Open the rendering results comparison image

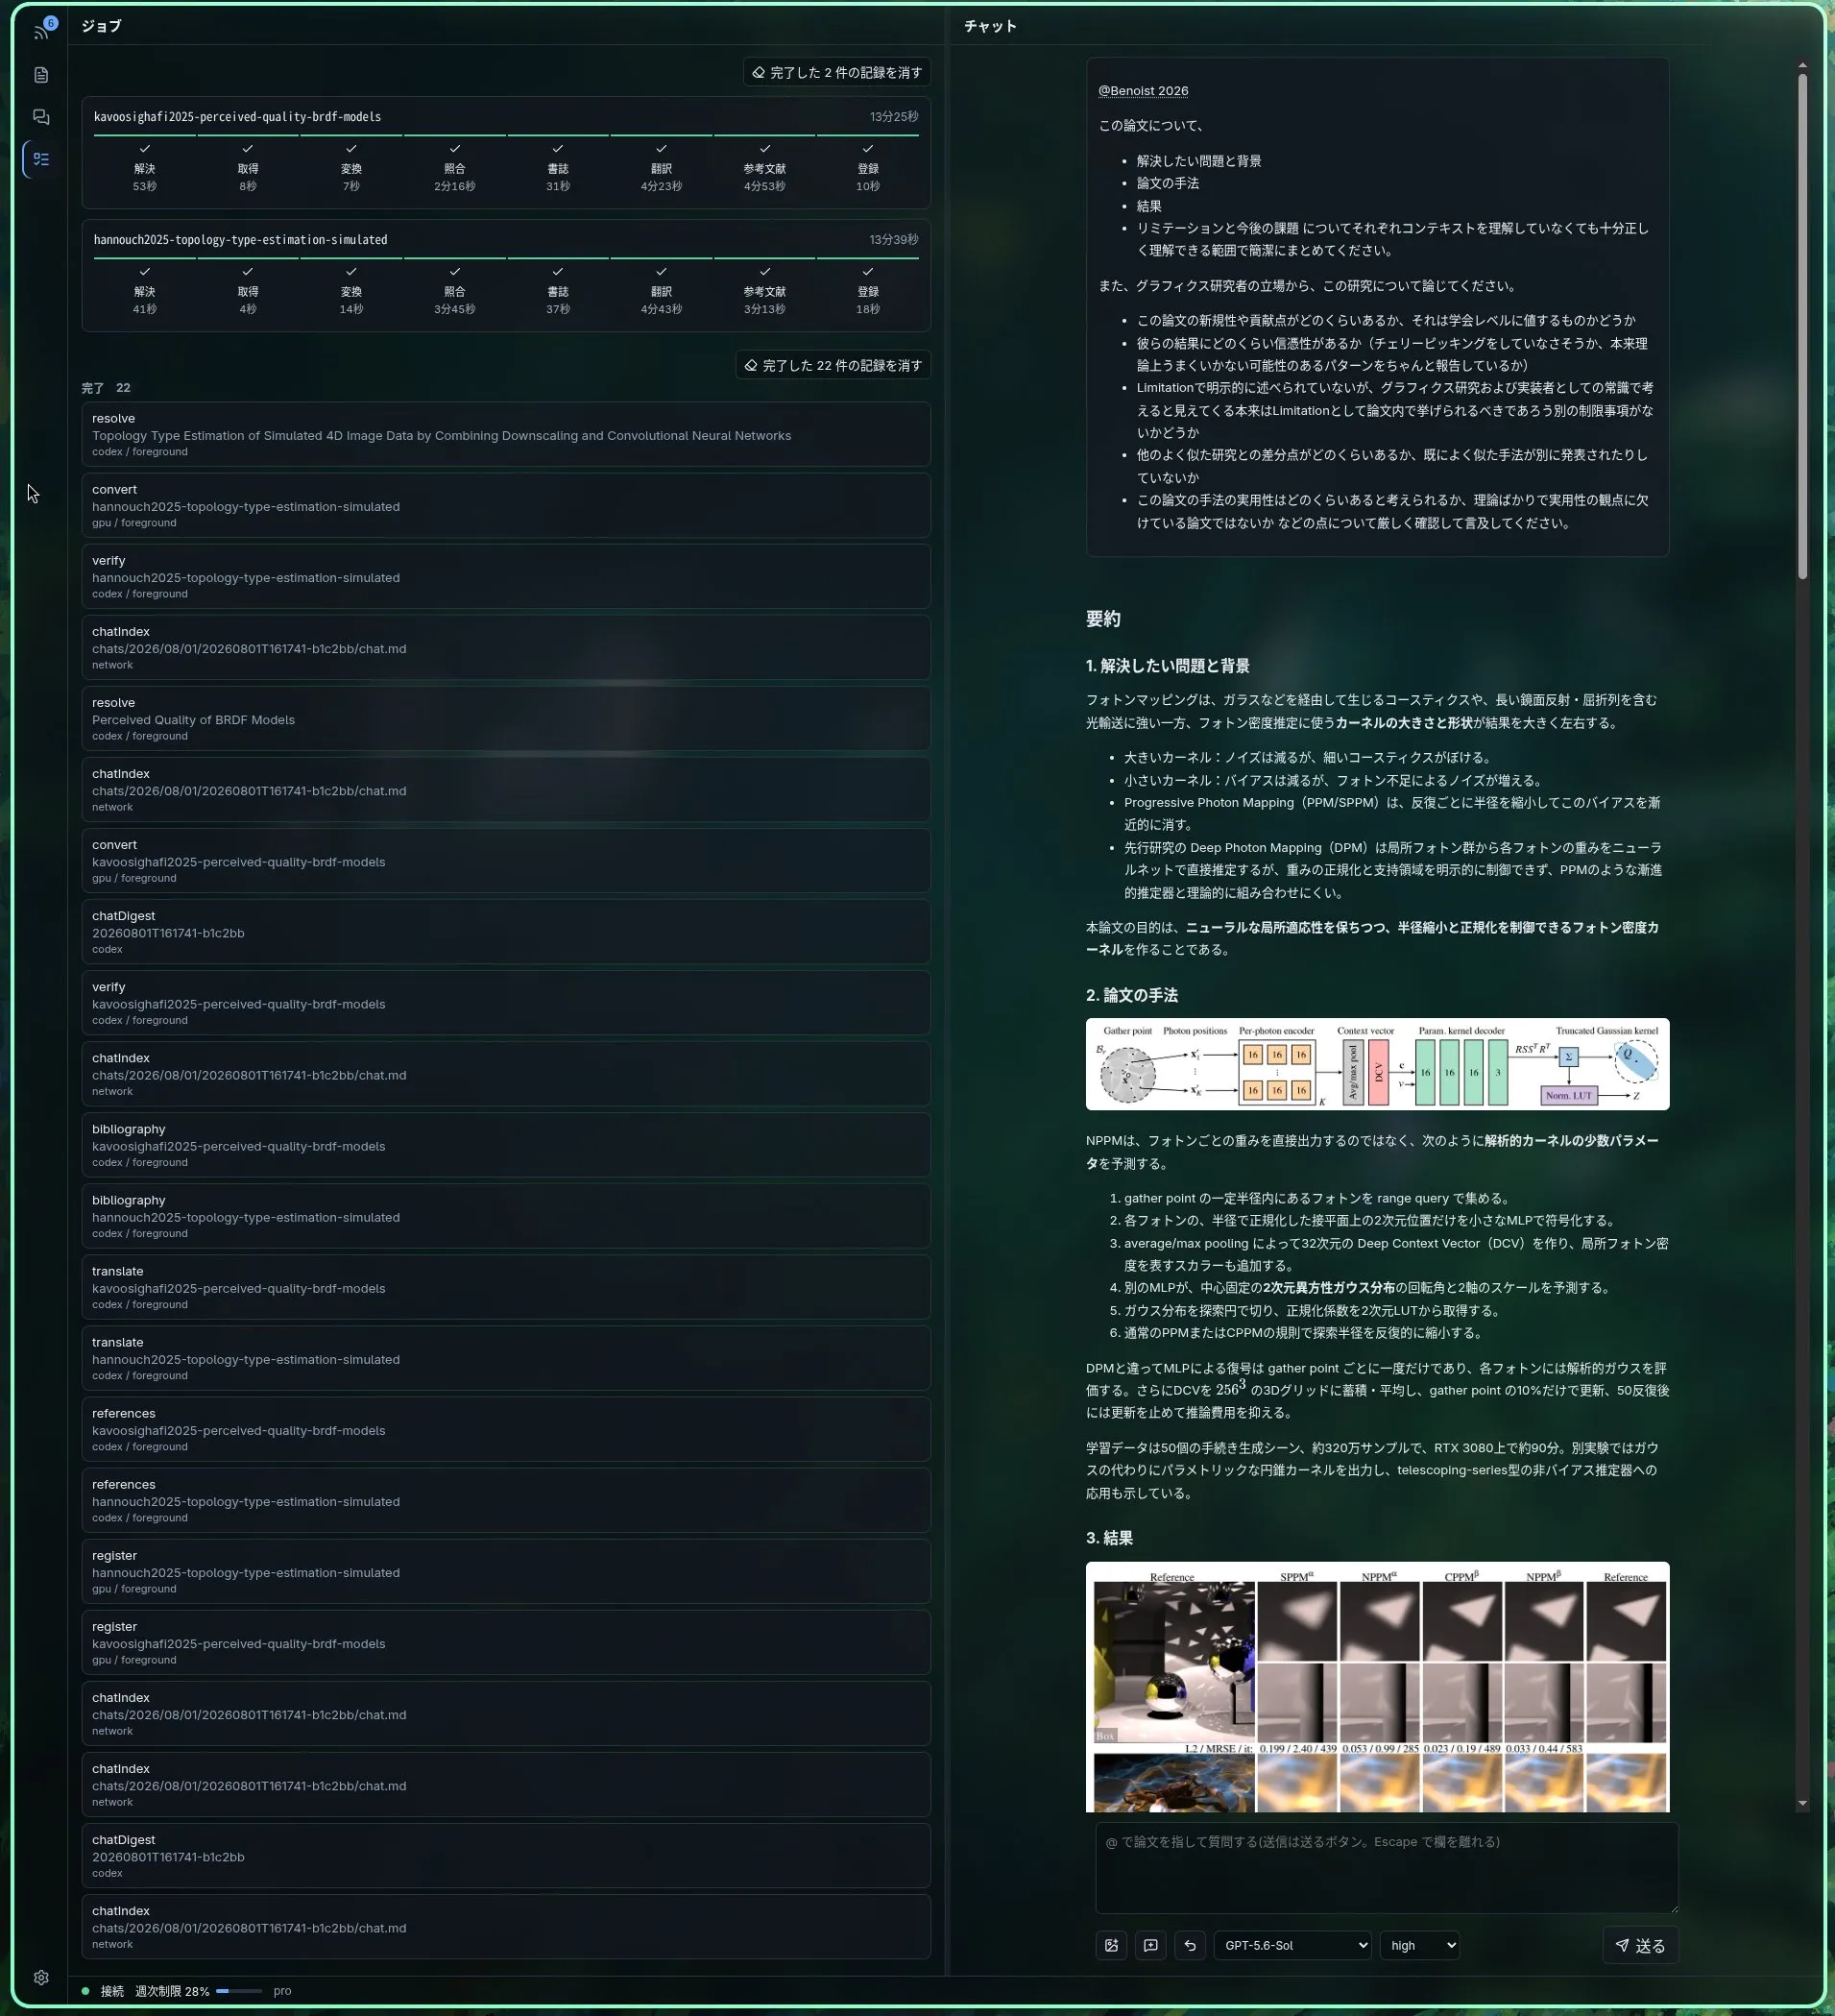coord(1377,1687)
